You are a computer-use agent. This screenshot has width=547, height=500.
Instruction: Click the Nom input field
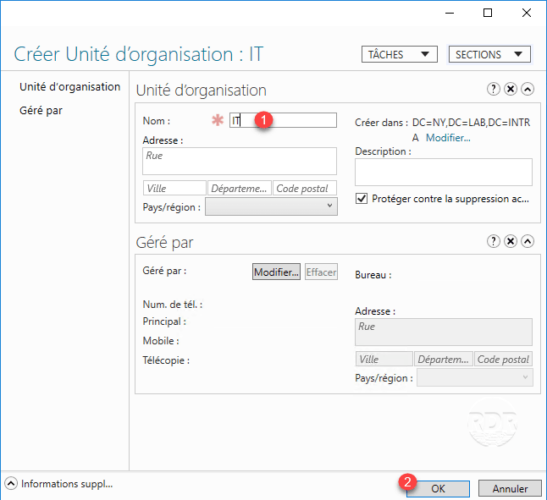pyautogui.click(x=283, y=120)
